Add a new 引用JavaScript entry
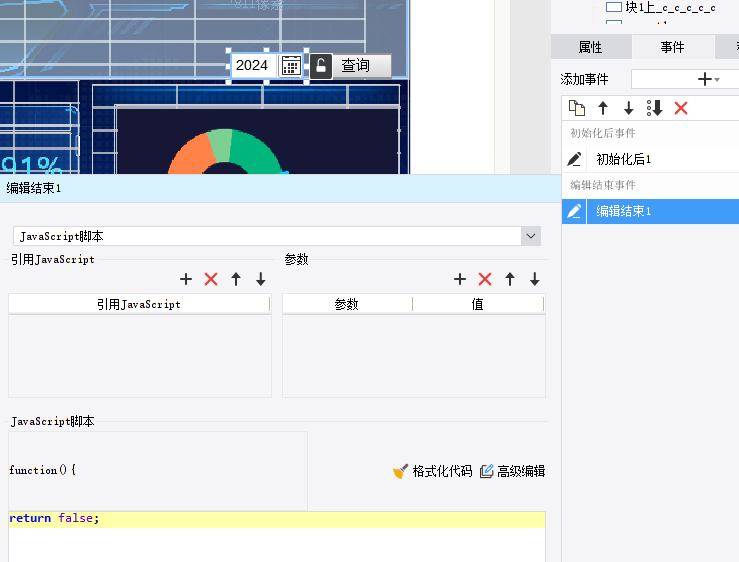This screenshot has width=739, height=562. (186, 279)
